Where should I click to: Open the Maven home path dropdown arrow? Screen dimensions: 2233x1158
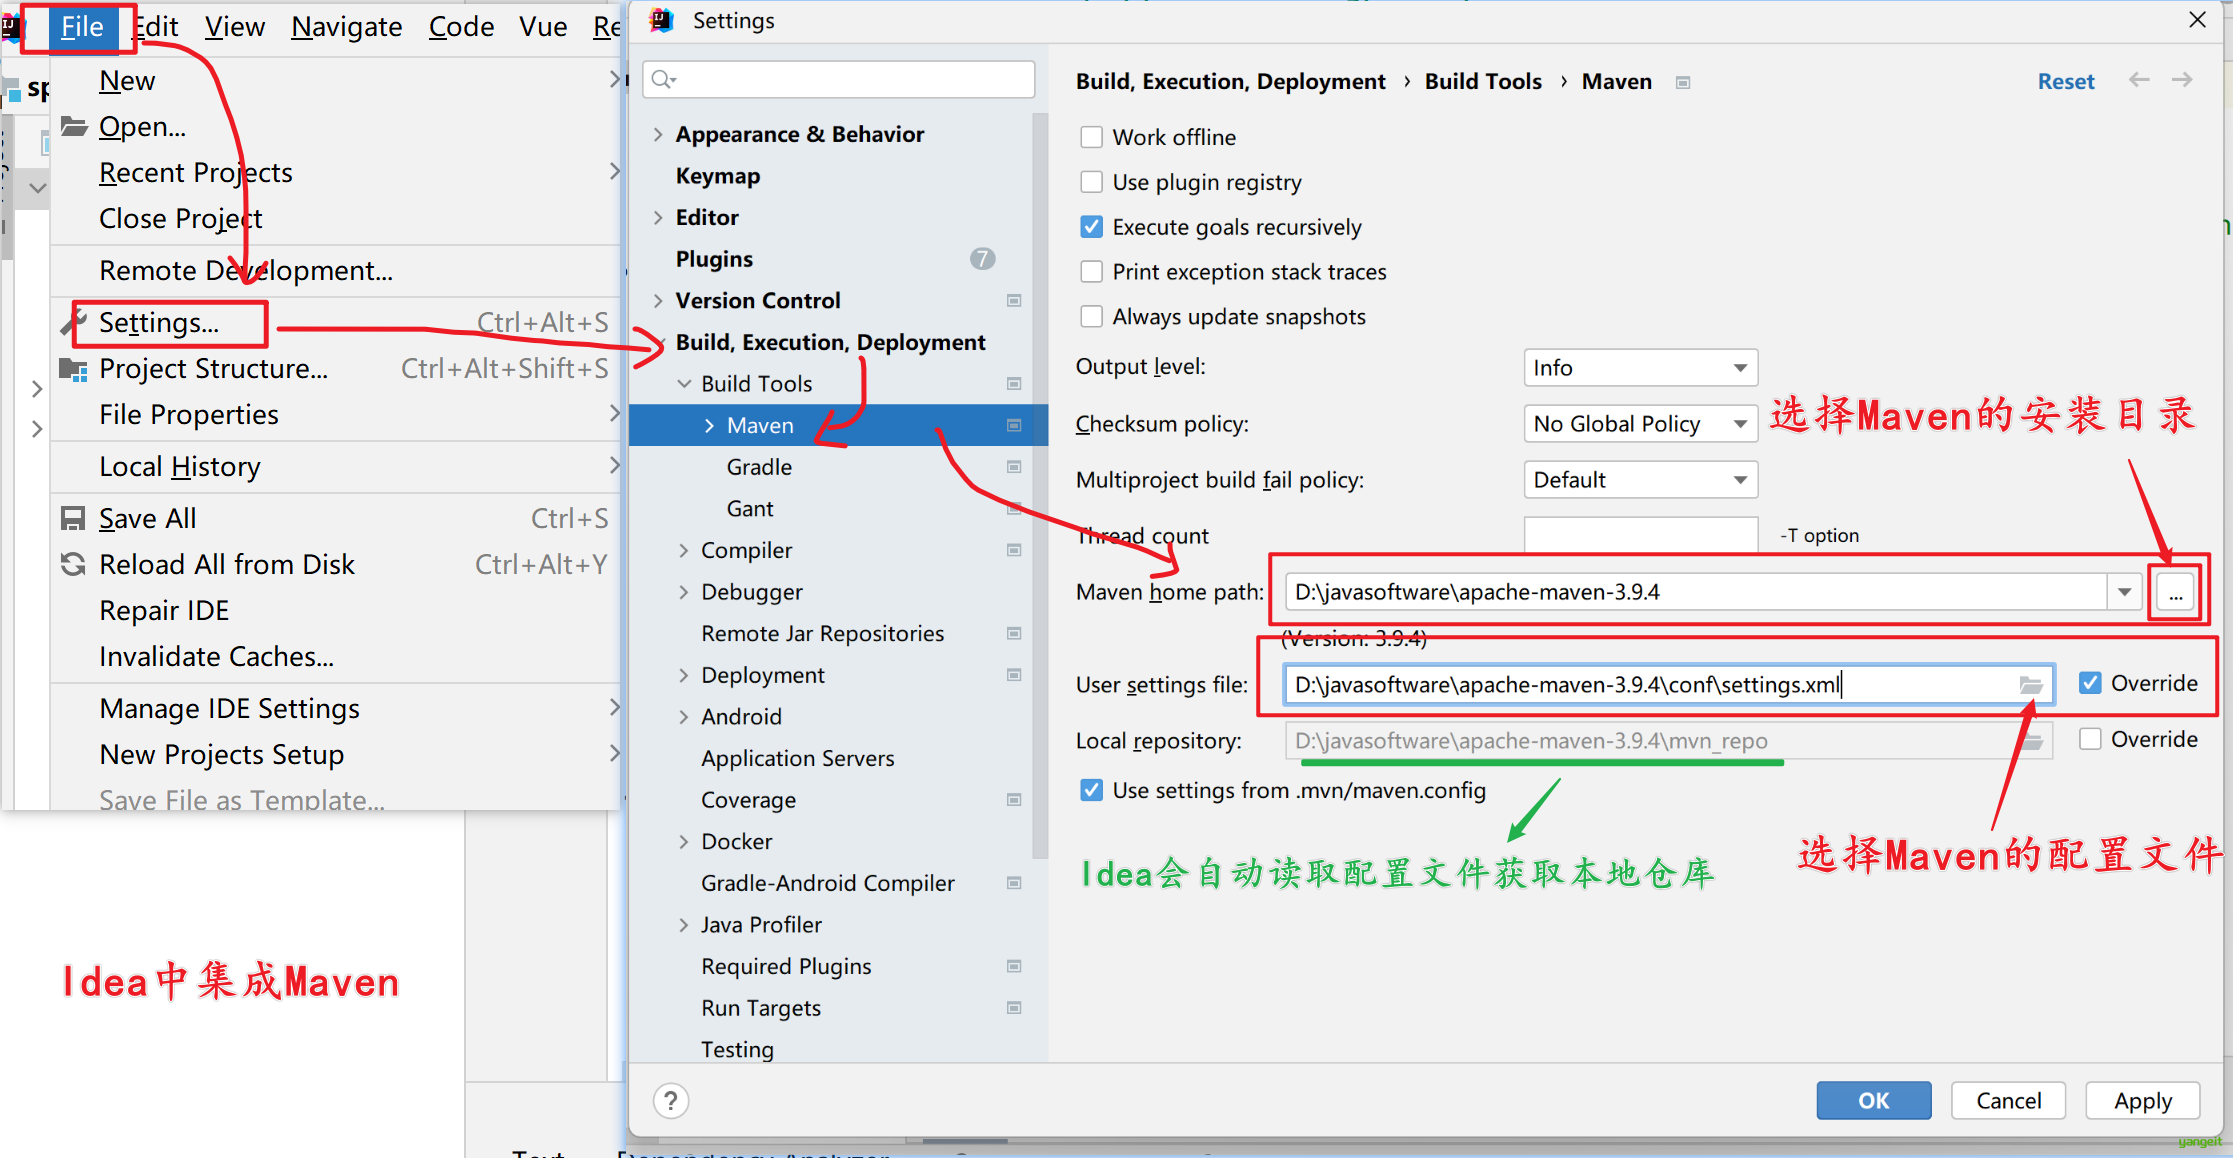(2124, 592)
